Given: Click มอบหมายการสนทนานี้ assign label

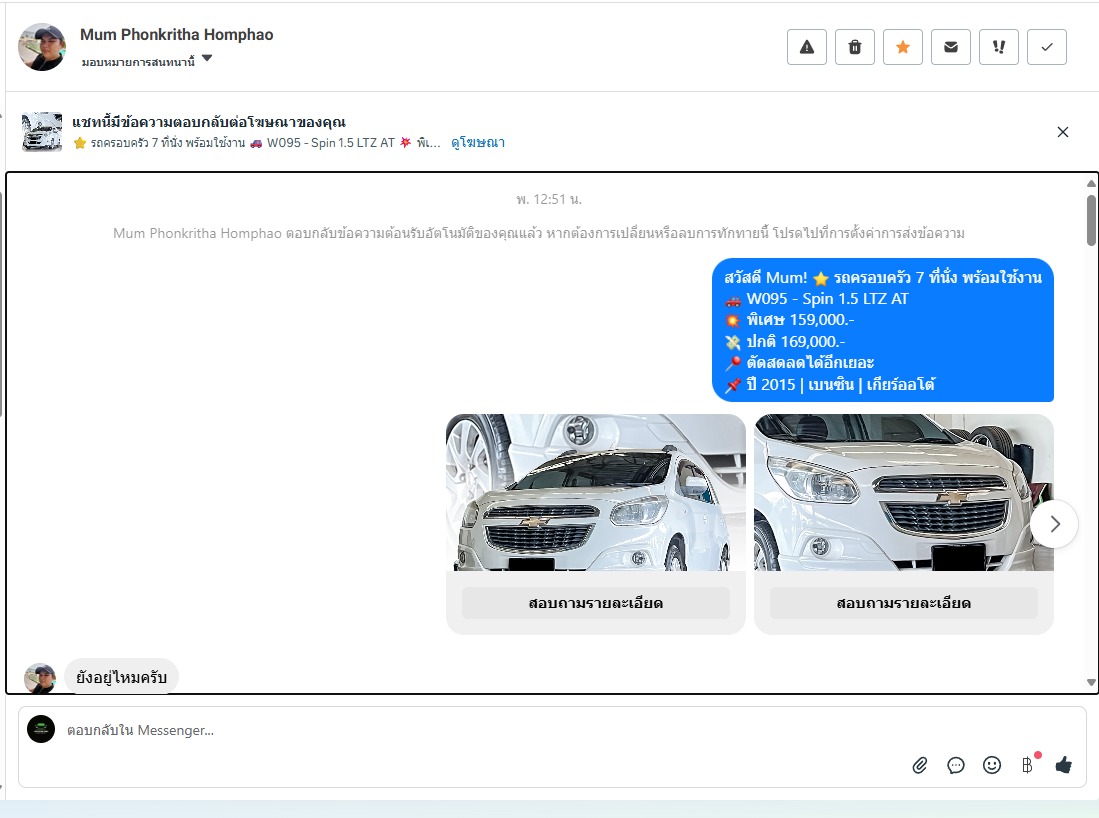Looking at the screenshot, I should tap(138, 62).
